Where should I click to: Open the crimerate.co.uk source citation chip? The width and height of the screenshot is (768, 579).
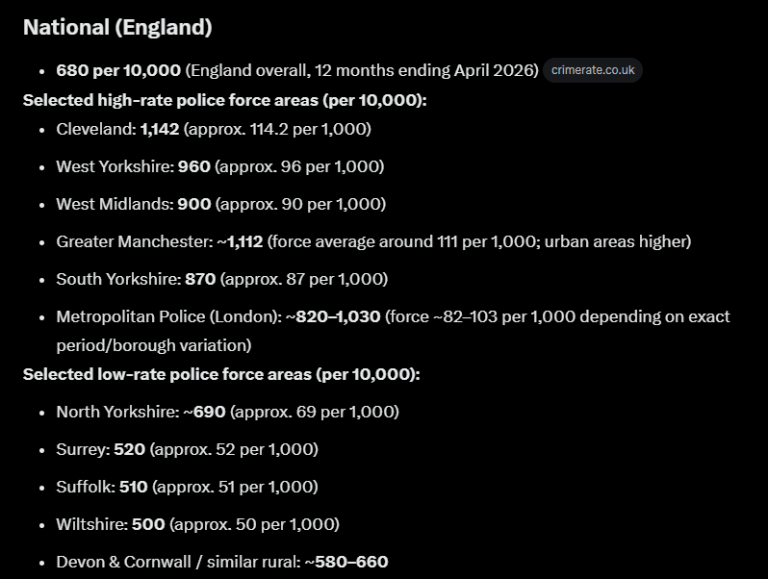pyautogui.click(x=593, y=70)
